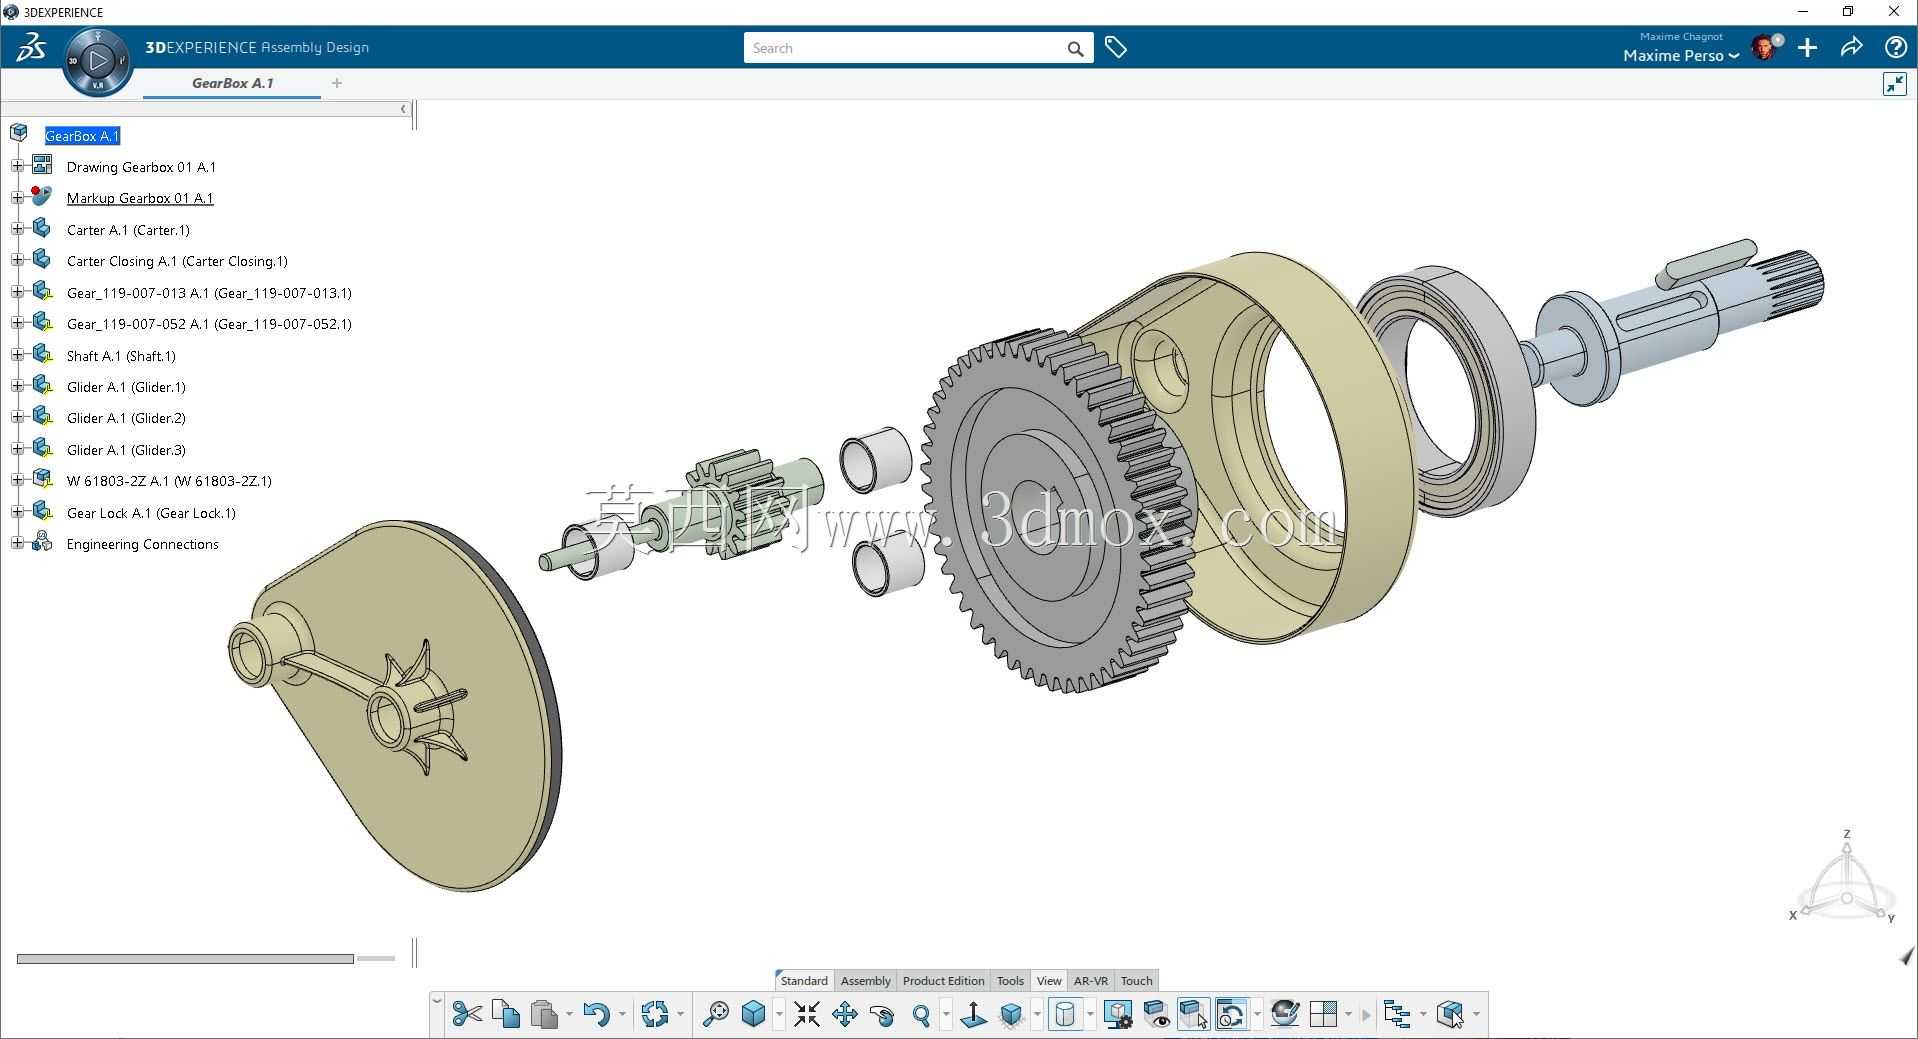Expand the Carter A.1 tree node
This screenshot has width=1918, height=1039.
pos(17,229)
